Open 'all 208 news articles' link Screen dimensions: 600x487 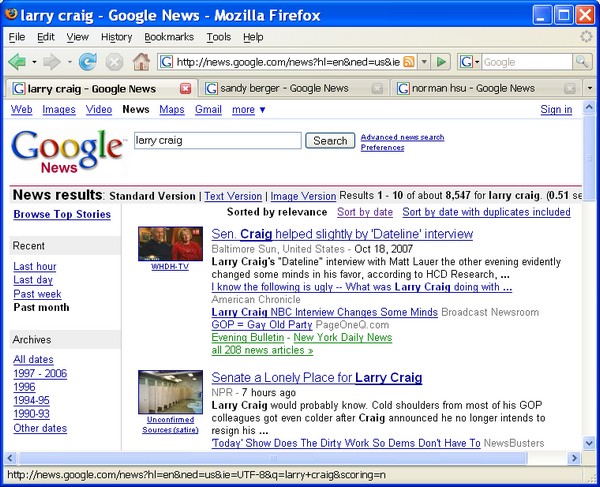click(262, 350)
